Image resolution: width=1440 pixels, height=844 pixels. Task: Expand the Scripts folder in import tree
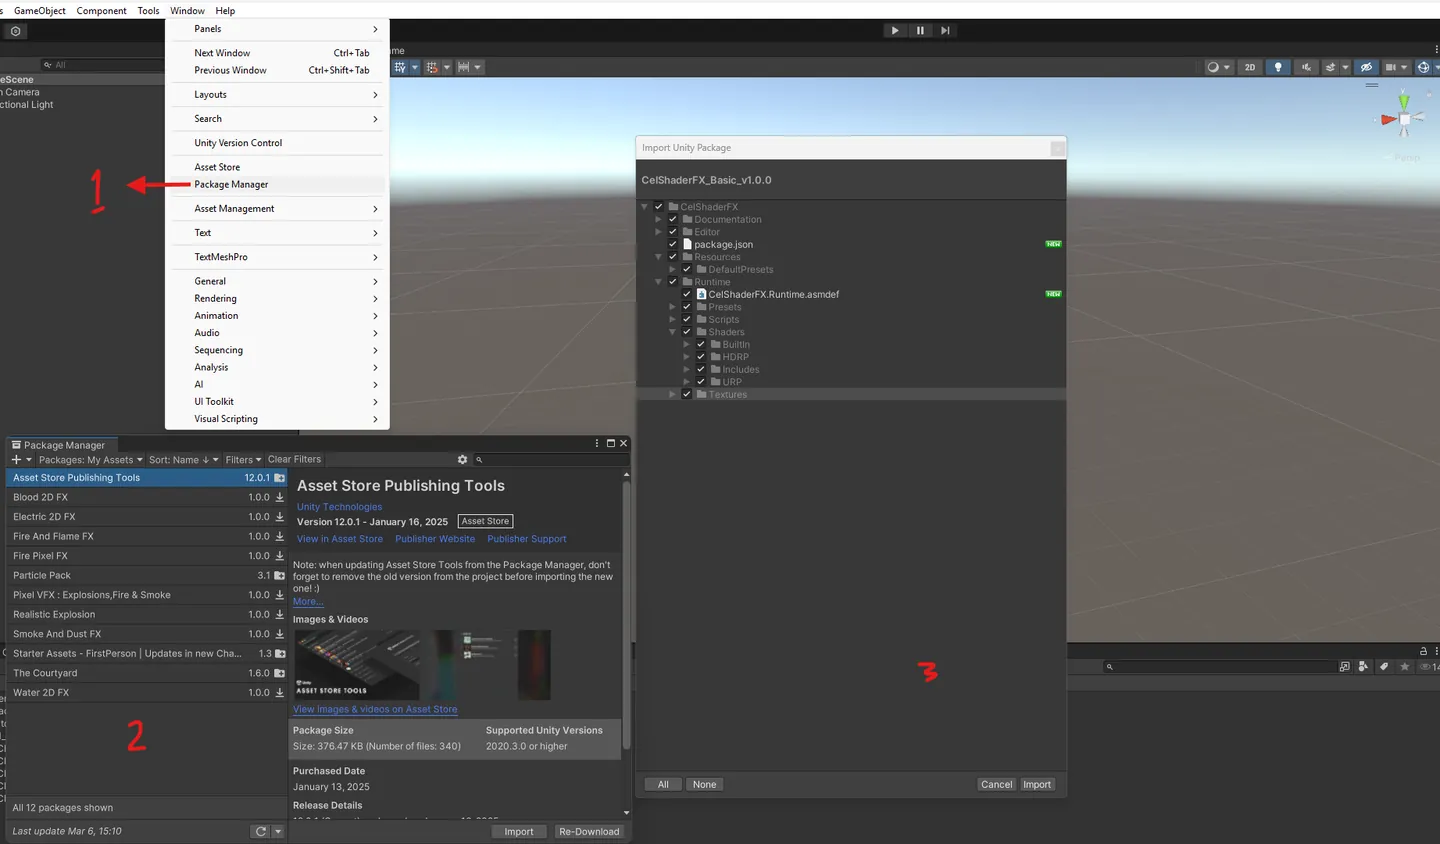[672, 319]
